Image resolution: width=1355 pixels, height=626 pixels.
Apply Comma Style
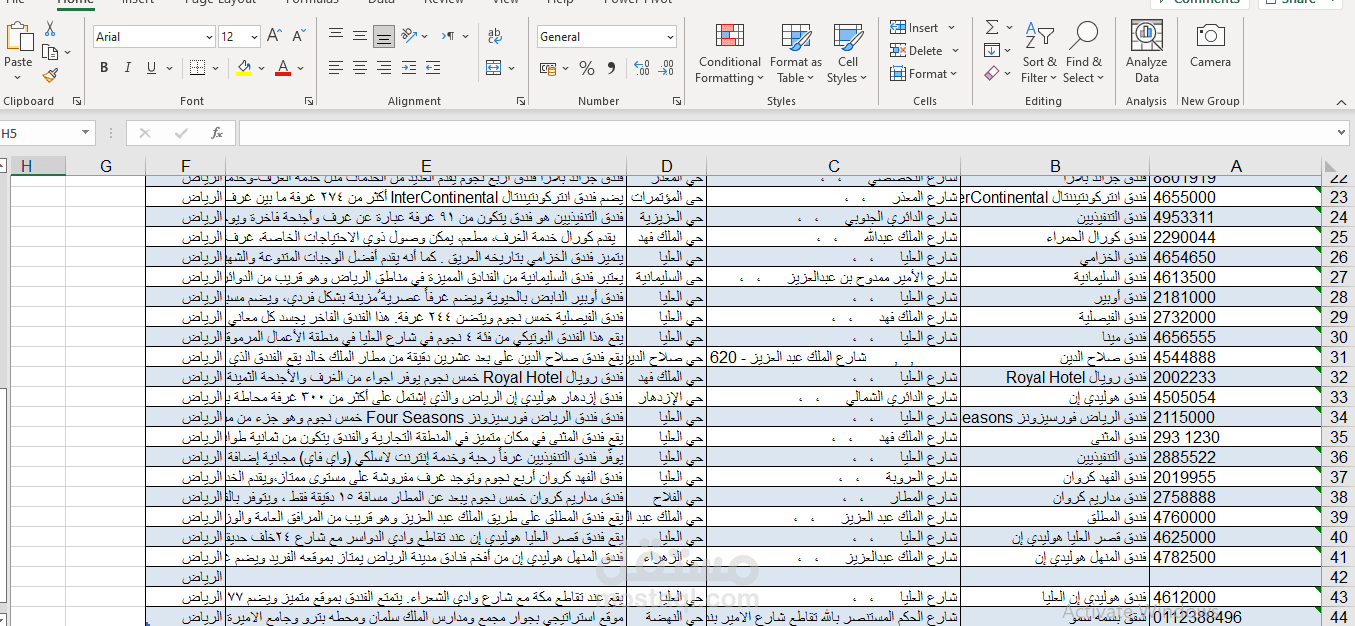point(609,68)
